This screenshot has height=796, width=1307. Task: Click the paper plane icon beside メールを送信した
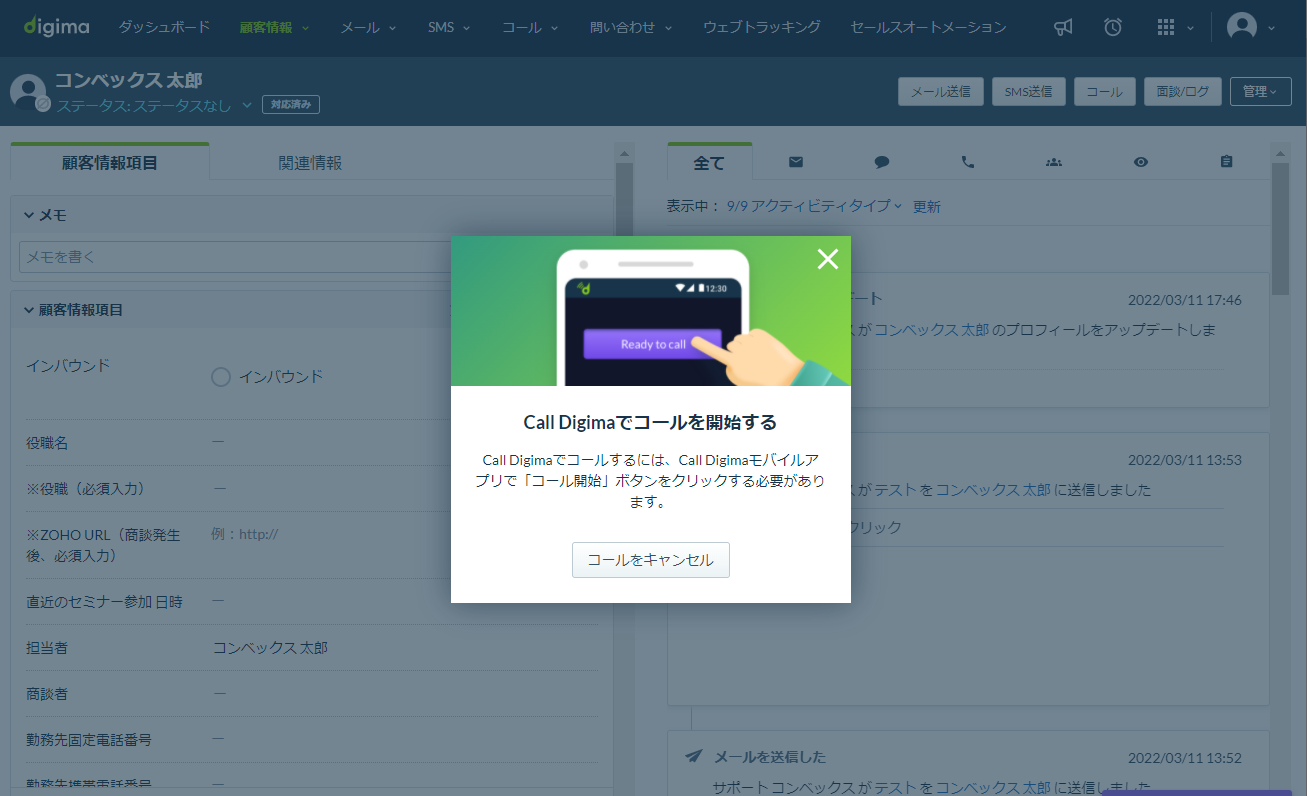pyautogui.click(x=694, y=757)
